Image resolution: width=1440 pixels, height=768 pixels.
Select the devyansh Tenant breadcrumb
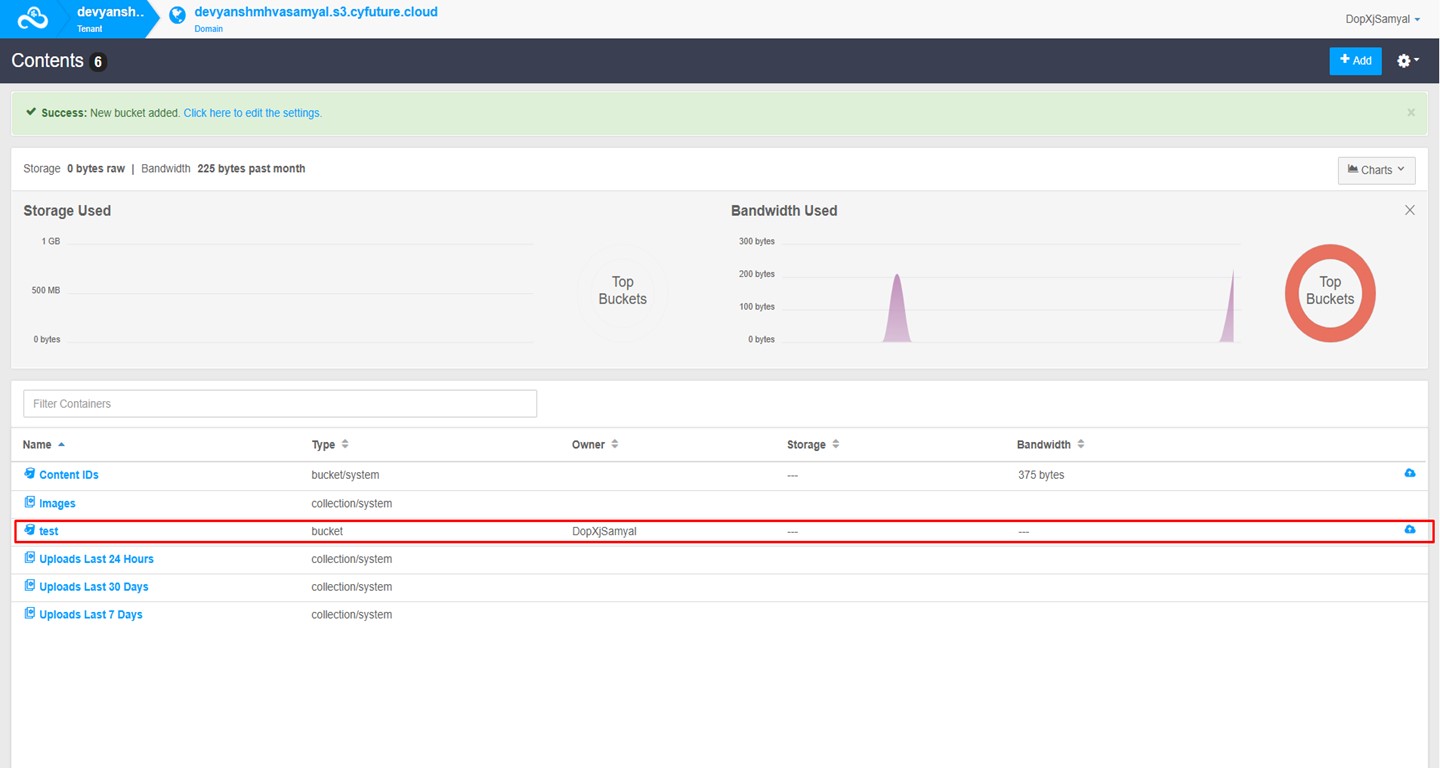point(108,18)
